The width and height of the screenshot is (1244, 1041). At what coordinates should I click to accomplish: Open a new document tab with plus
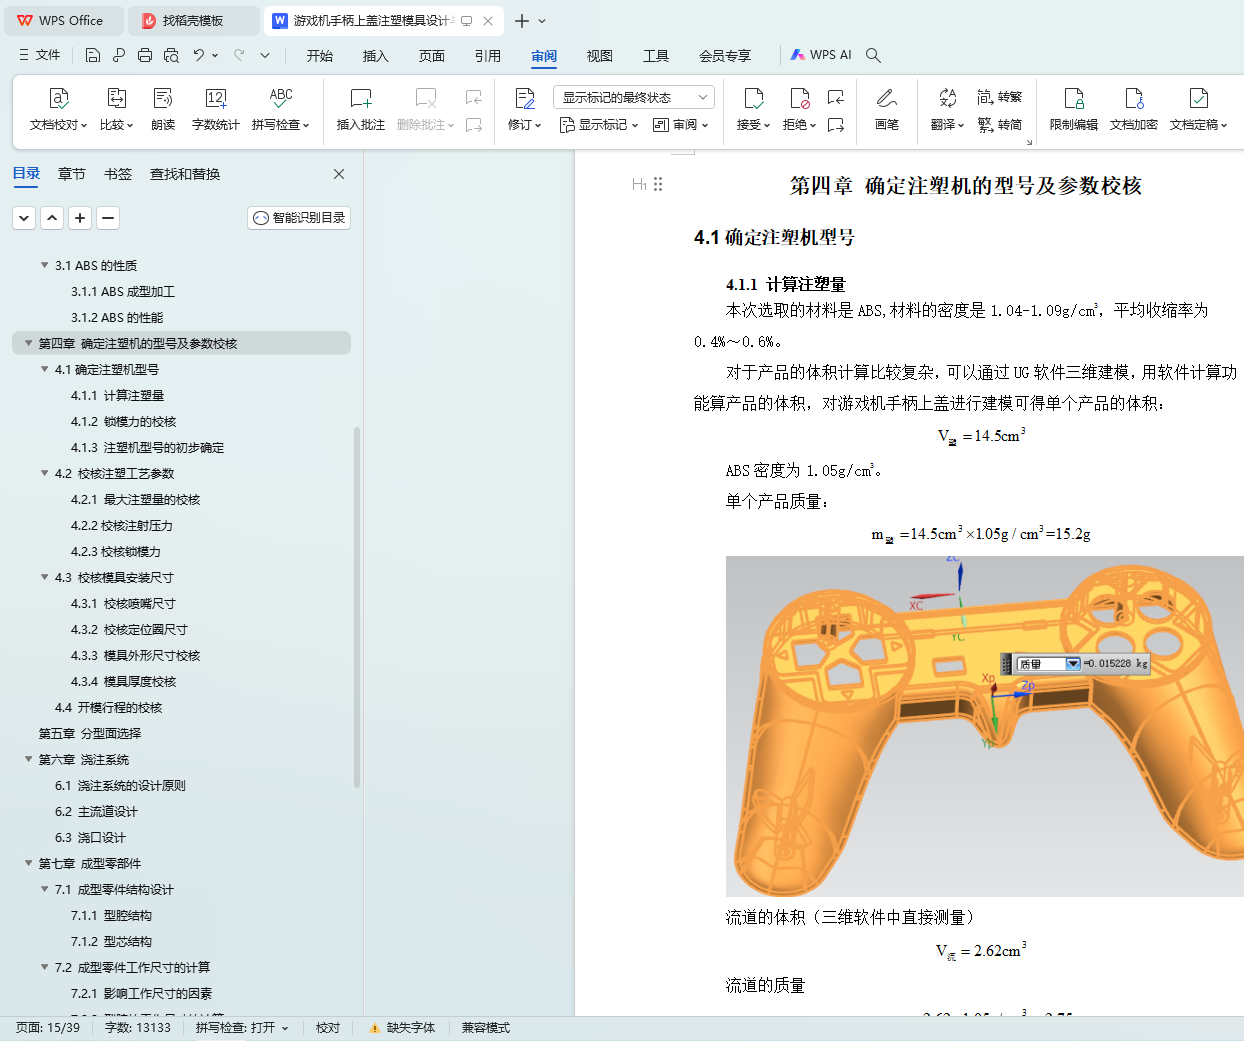click(x=522, y=20)
